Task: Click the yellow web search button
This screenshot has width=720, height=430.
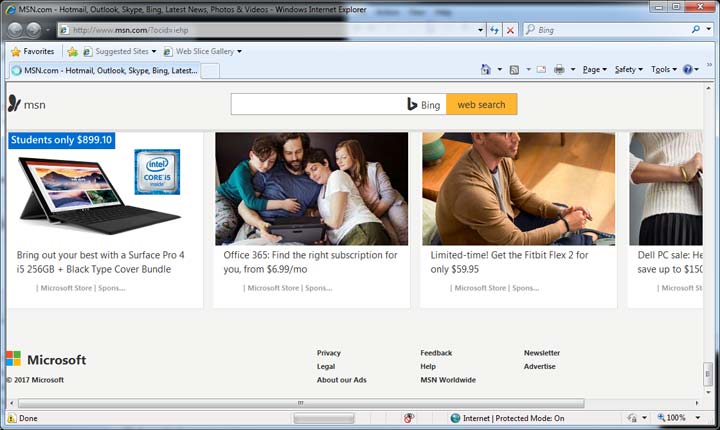Action: pos(481,104)
